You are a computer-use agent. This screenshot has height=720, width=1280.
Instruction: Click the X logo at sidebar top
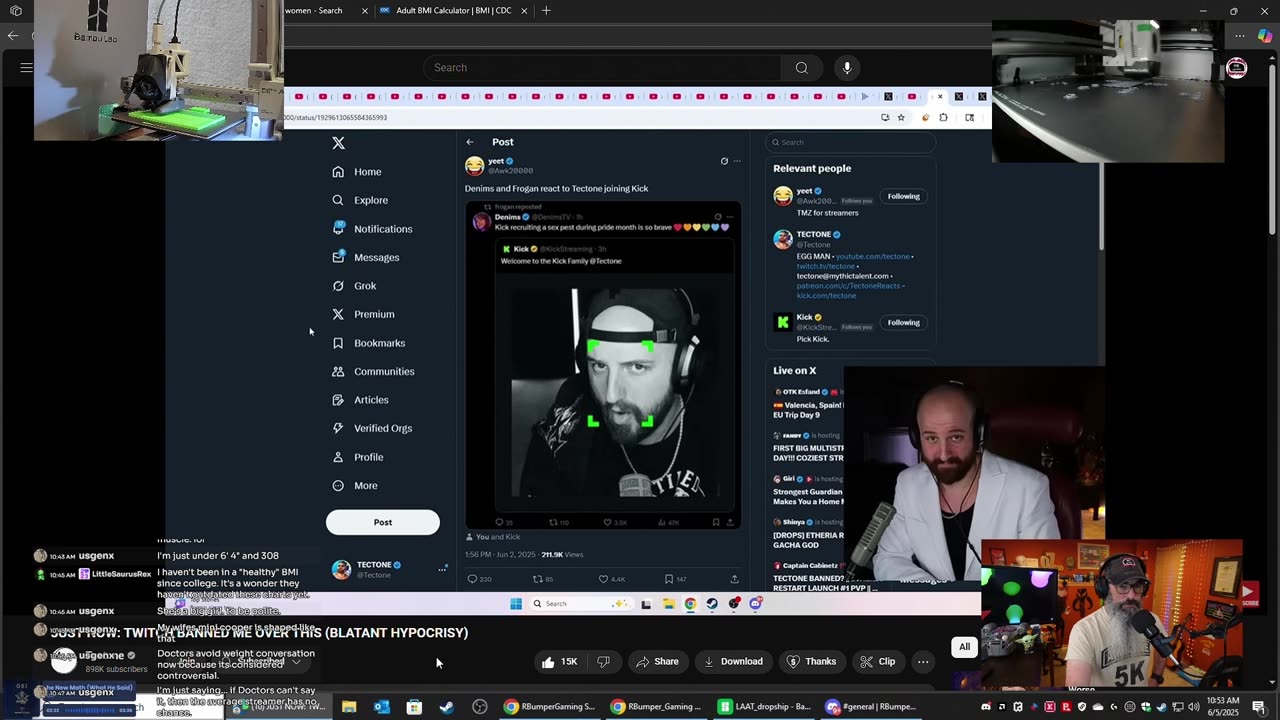338,143
